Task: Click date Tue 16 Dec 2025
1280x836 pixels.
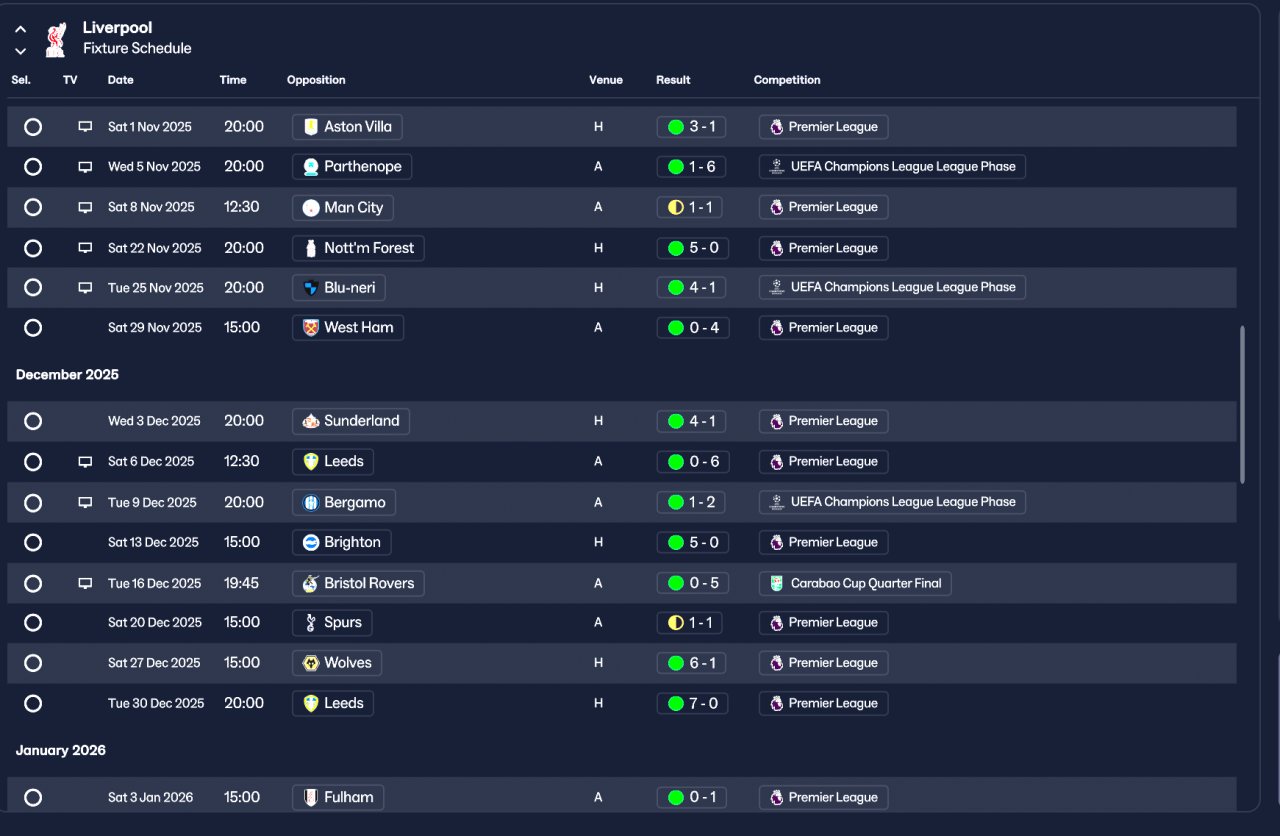Action: [x=155, y=583]
